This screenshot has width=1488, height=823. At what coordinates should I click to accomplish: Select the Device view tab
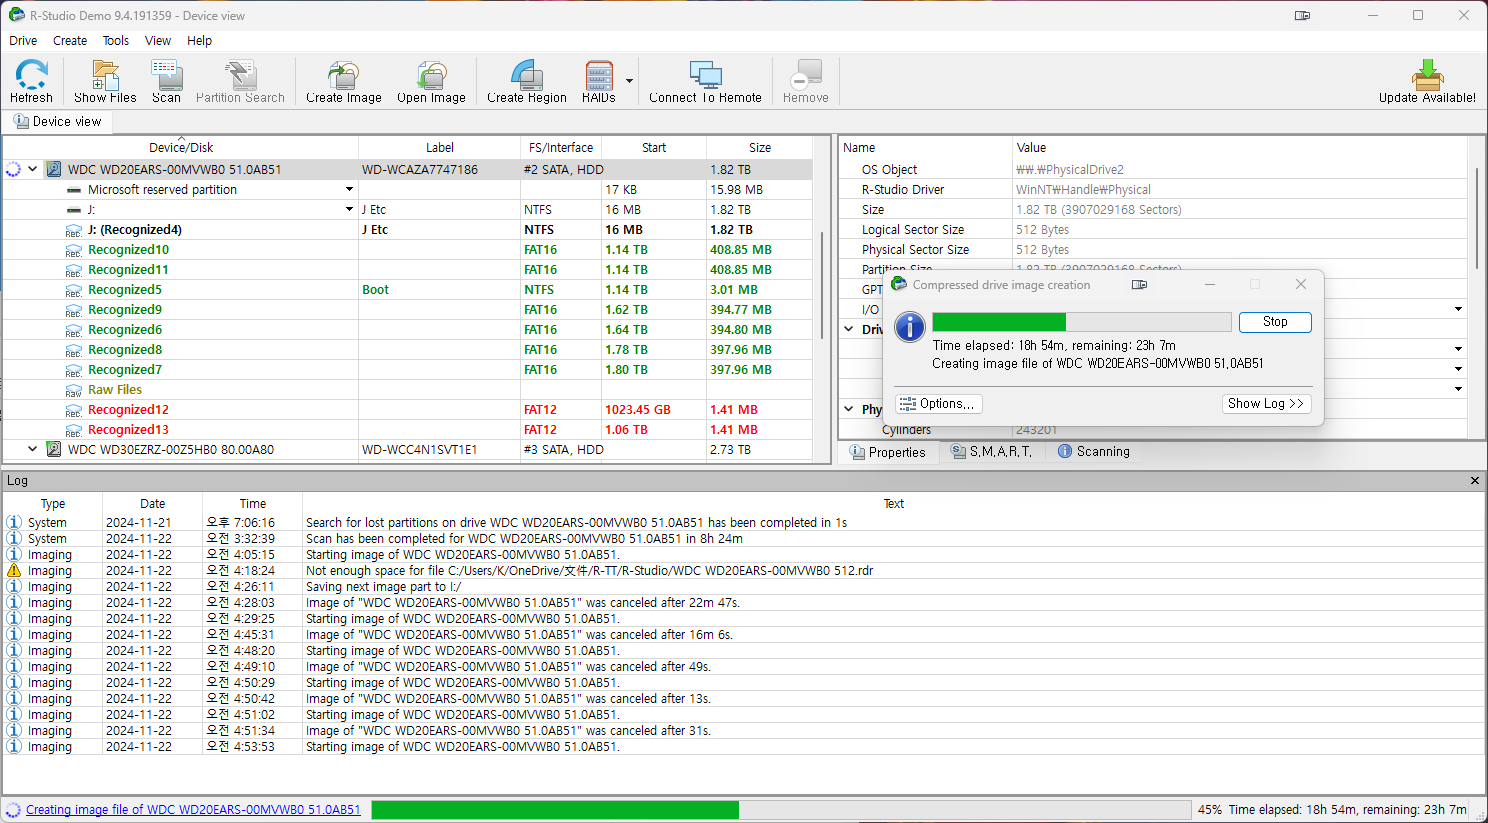pos(57,121)
